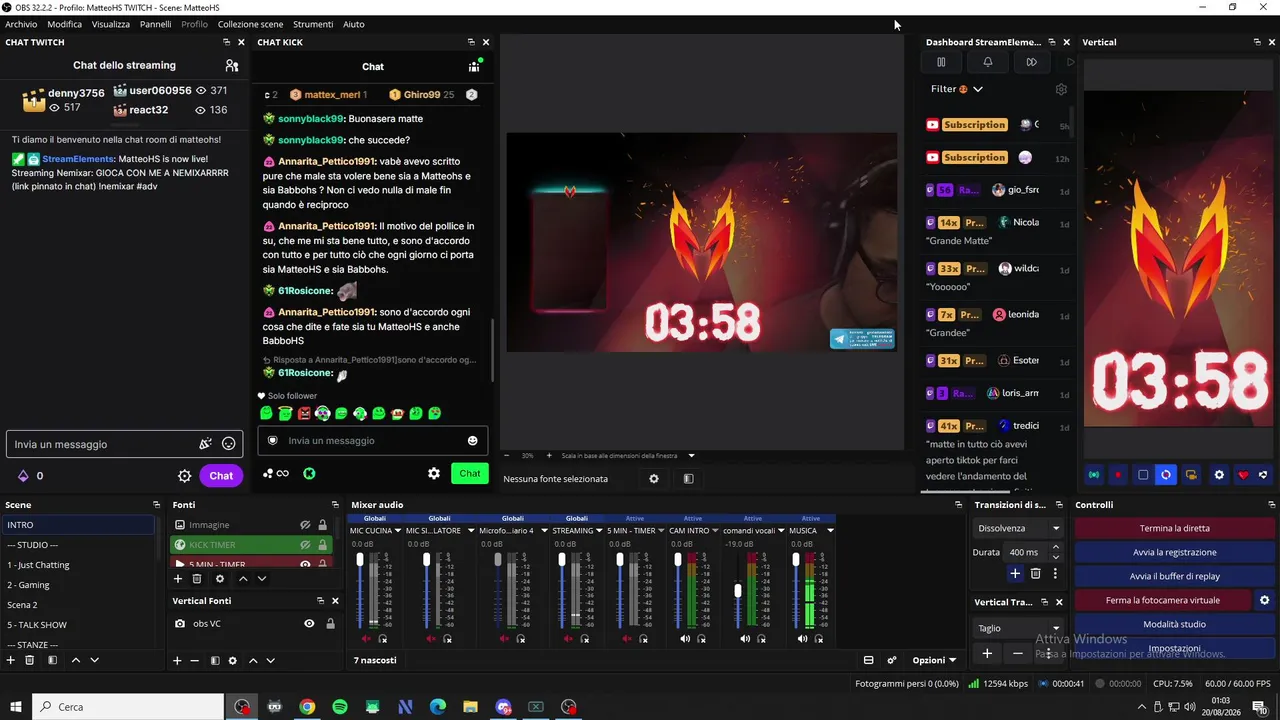Click Avvia il buffer di replay
The height and width of the screenshot is (720, 1280).
1175,576
